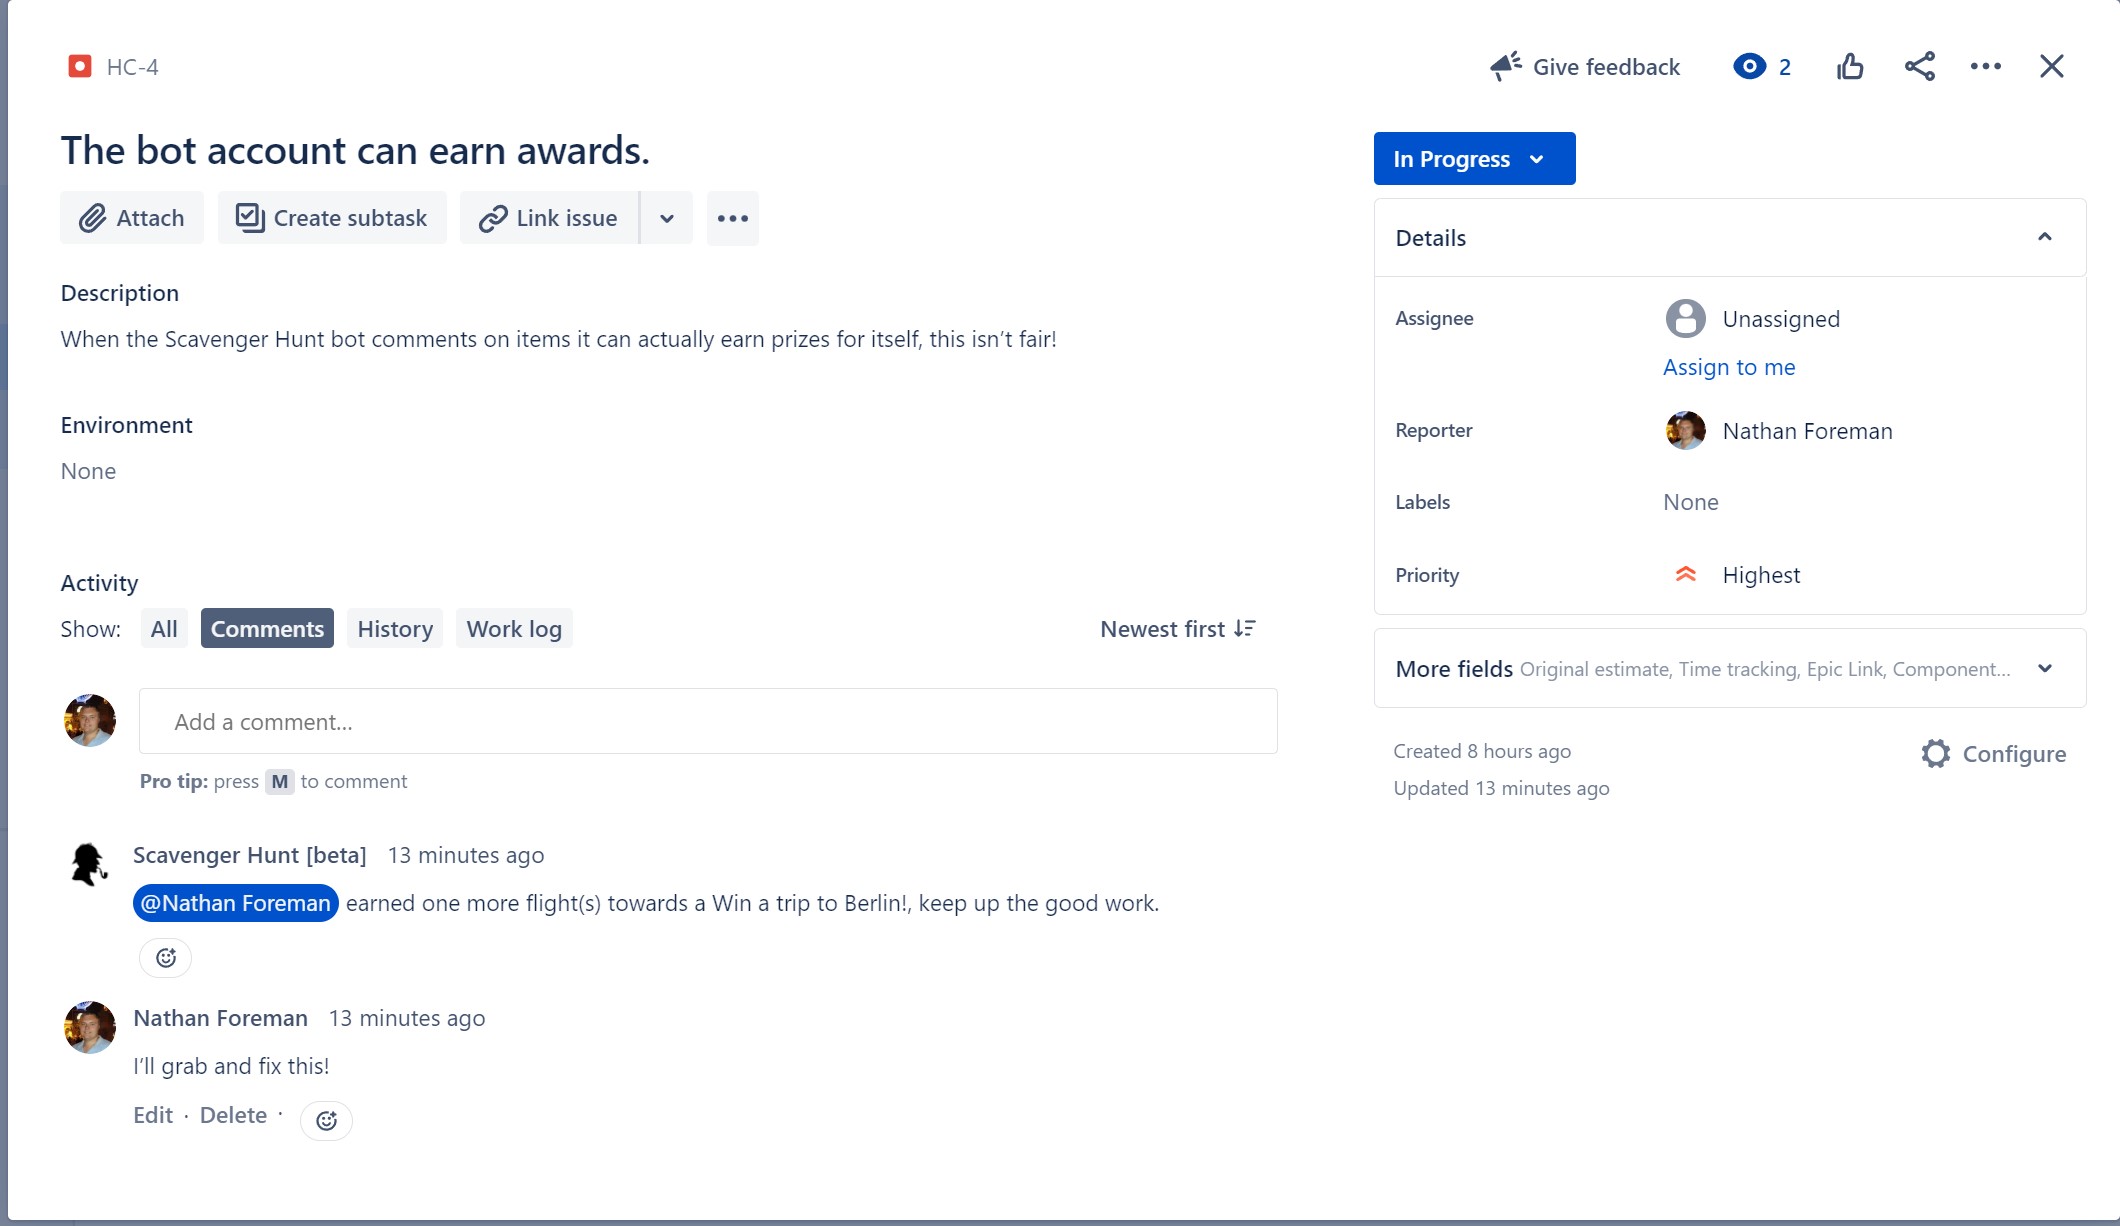The height and width of the screenshot is (1226, 2120).
Task: Open the more actions ellipsis menu
Action: click(1985, 66)
